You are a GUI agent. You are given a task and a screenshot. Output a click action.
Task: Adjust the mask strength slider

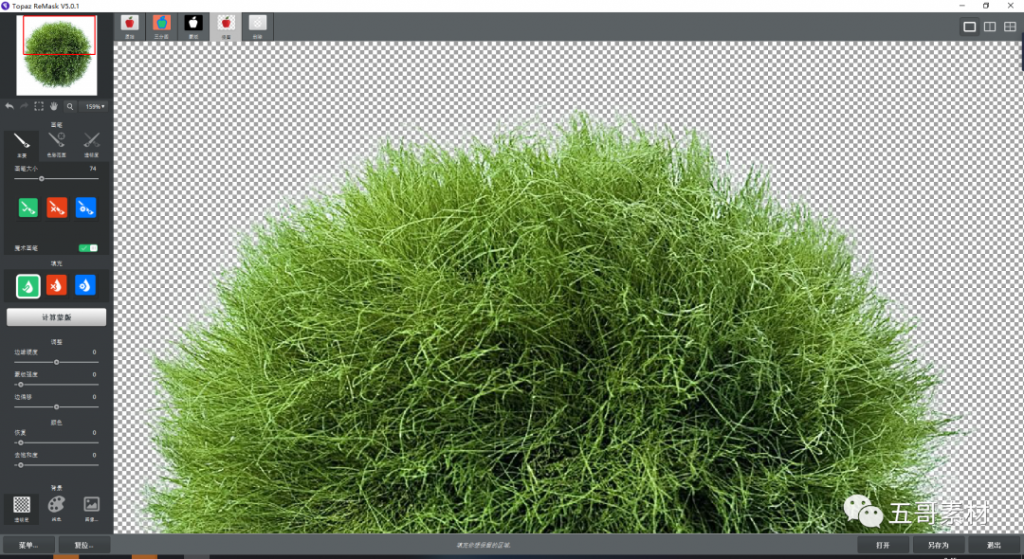(56, 385)
